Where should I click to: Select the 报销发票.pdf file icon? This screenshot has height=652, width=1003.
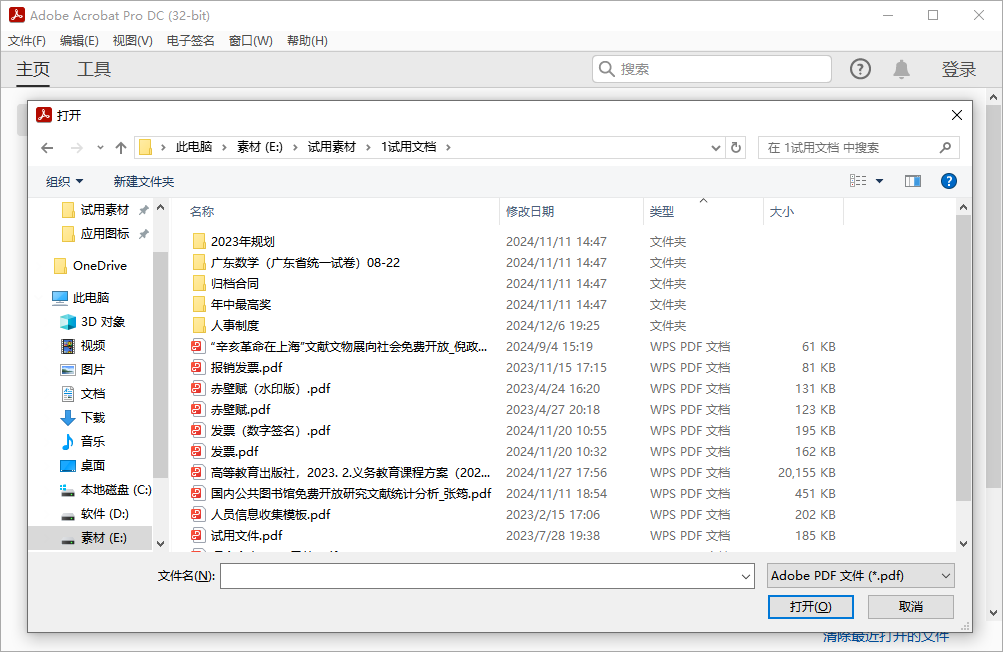(x=198, y=367)
